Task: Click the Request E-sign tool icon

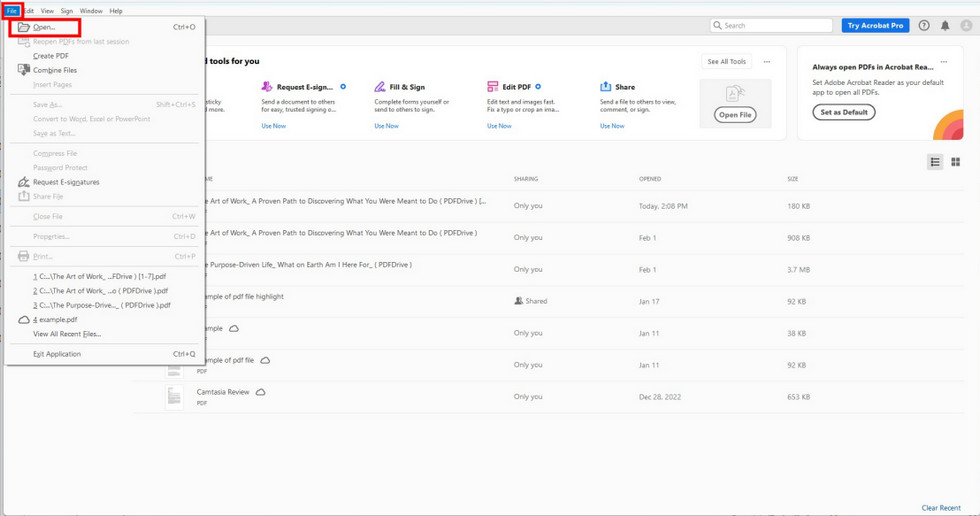Action: [267, 87]
